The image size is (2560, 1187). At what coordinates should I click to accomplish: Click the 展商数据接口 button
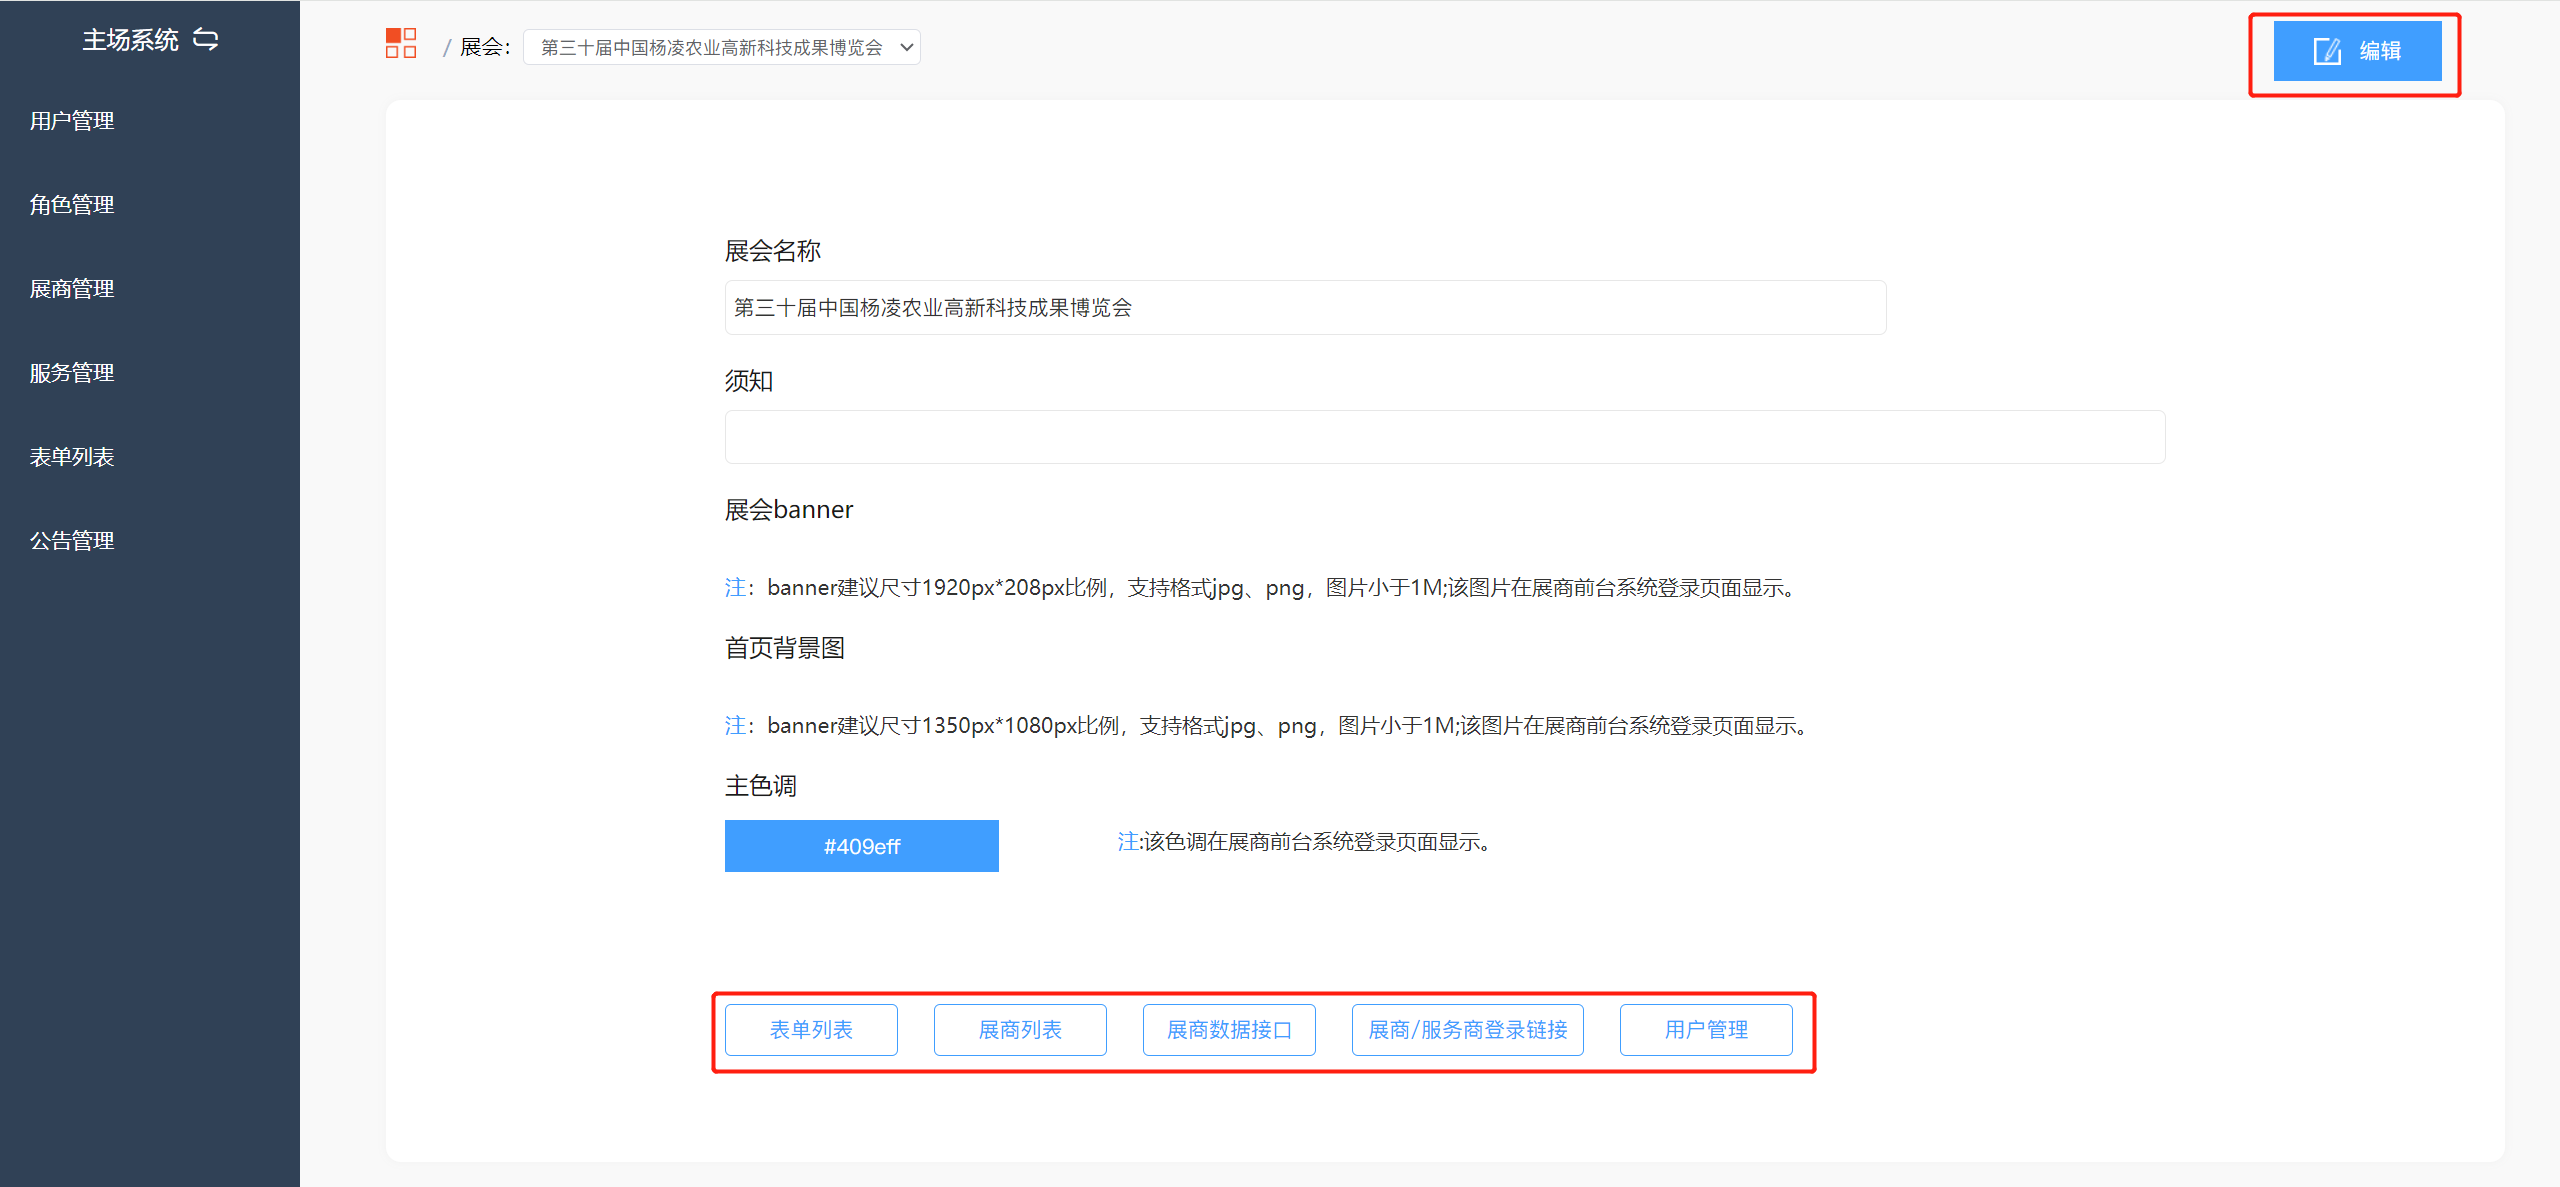pos(1229,1030)
